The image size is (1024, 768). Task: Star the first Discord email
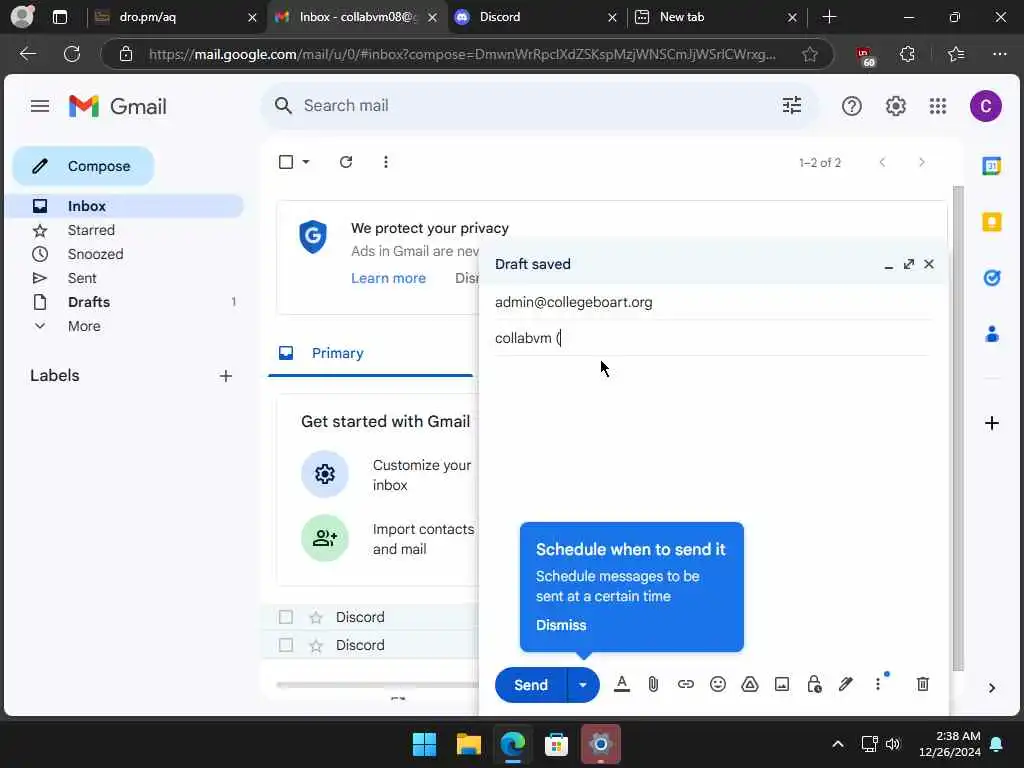[316, 617]
